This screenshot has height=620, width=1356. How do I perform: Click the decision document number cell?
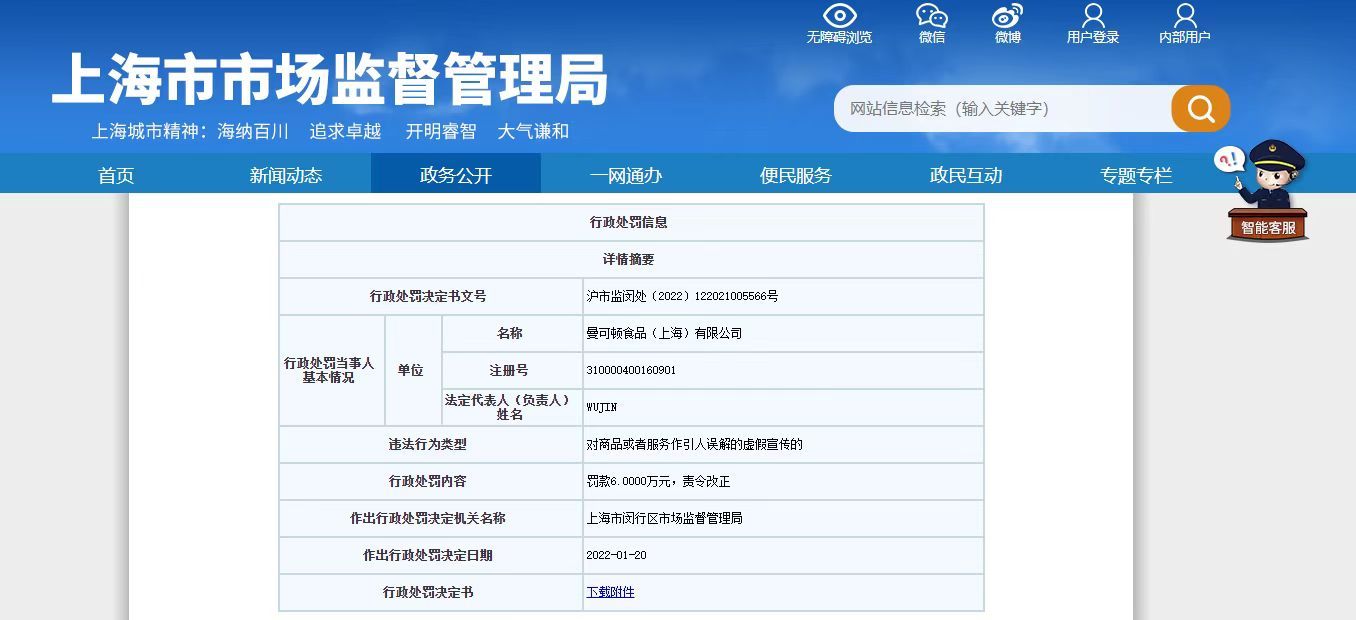(682, 296)
